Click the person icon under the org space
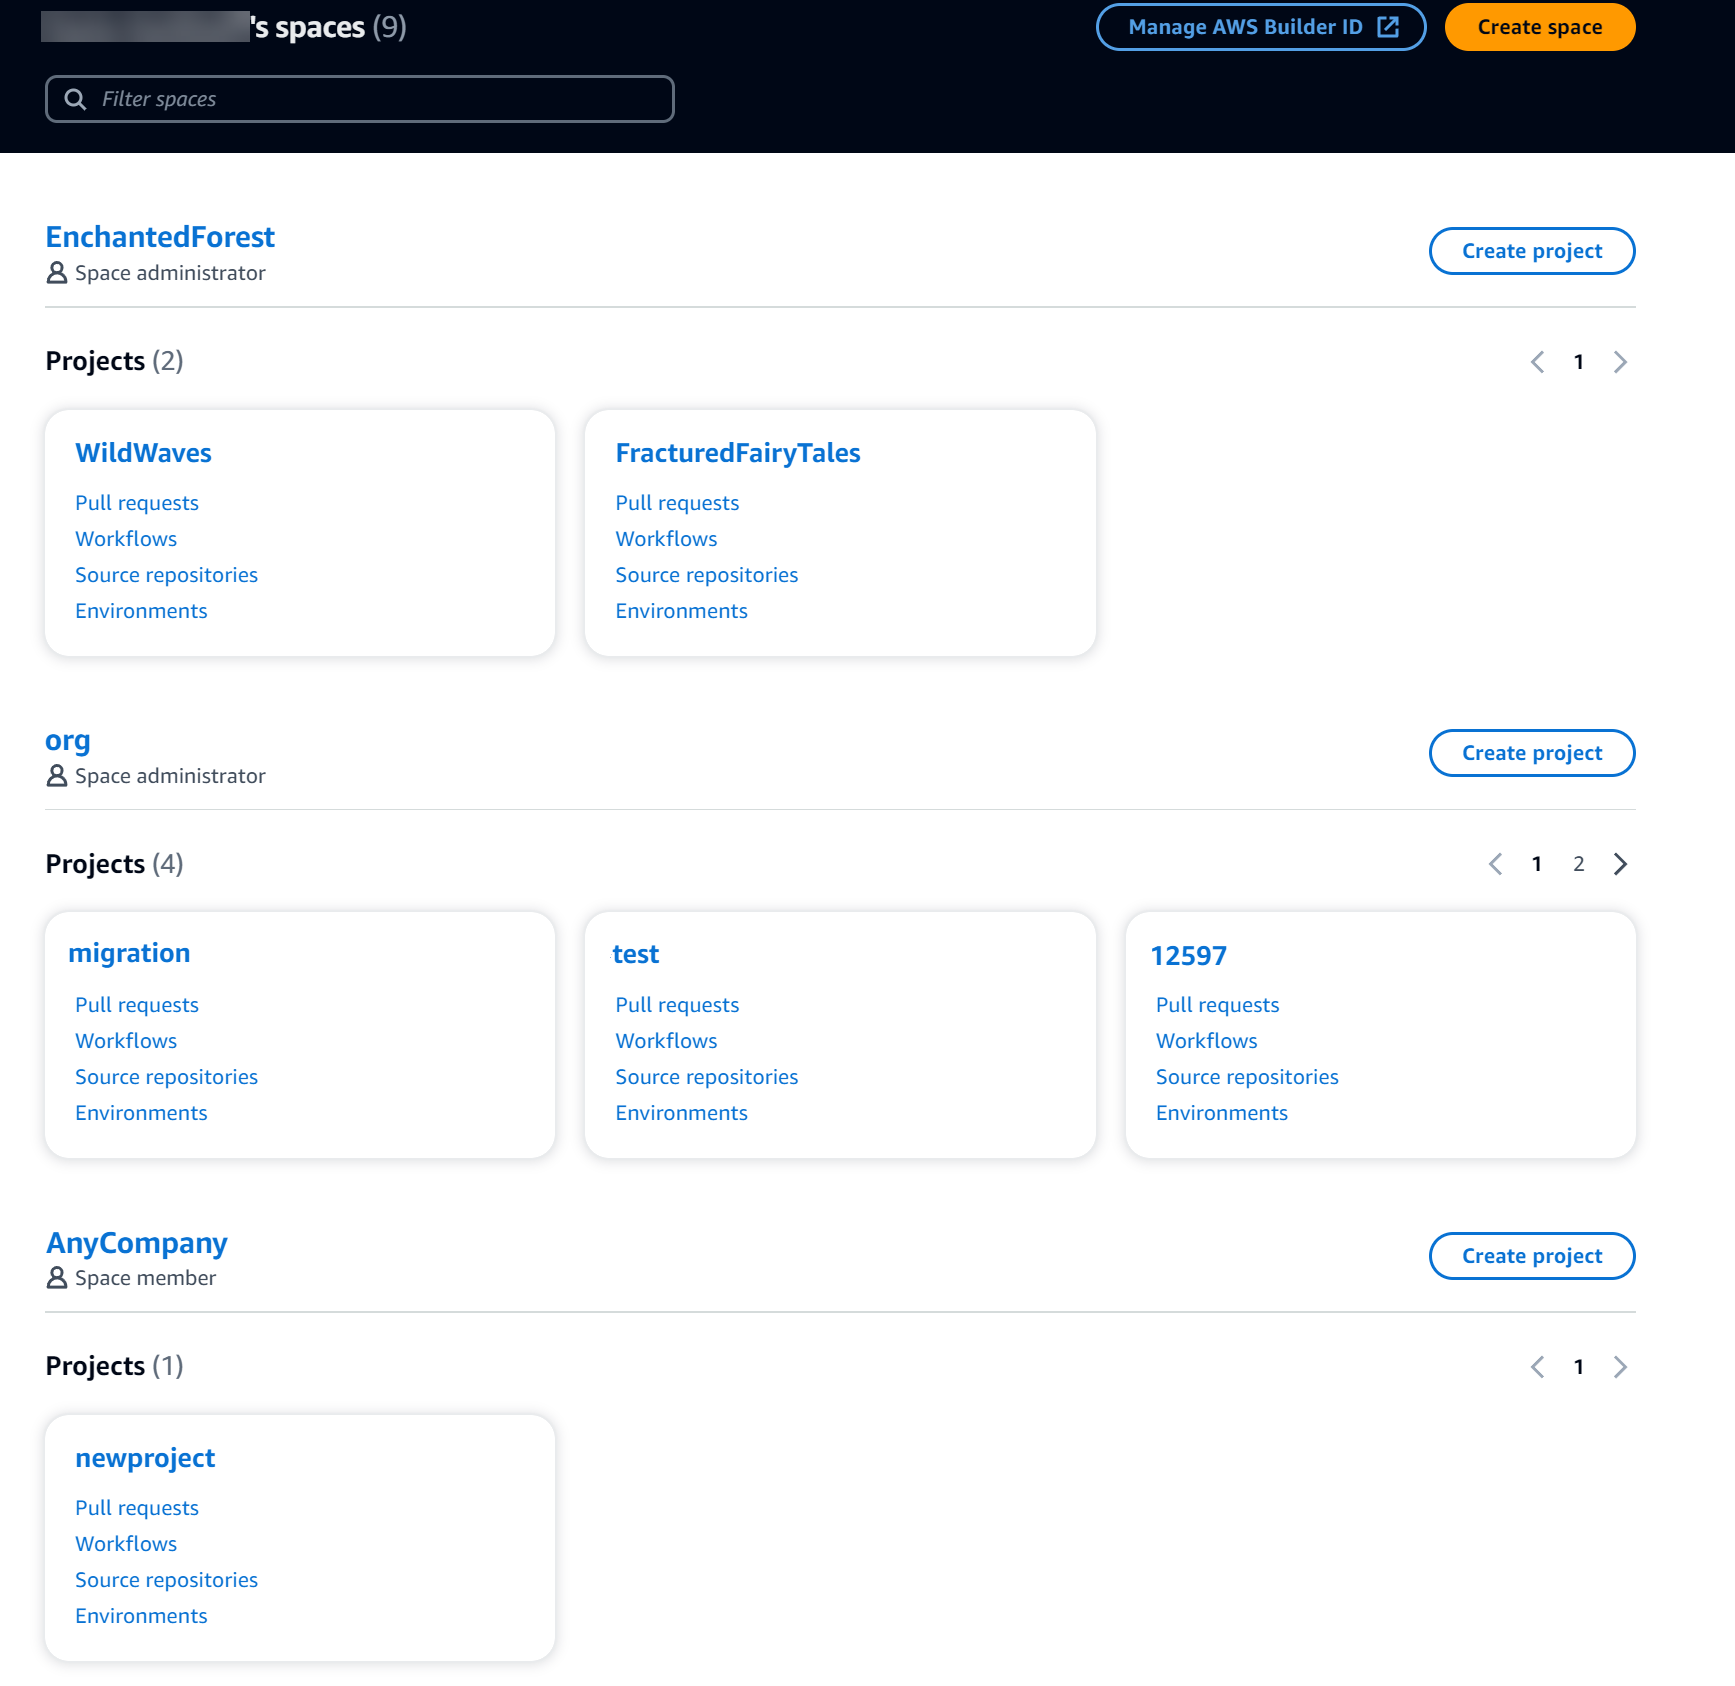This screenshot has width=1735, height=1686. coord(55,775)
